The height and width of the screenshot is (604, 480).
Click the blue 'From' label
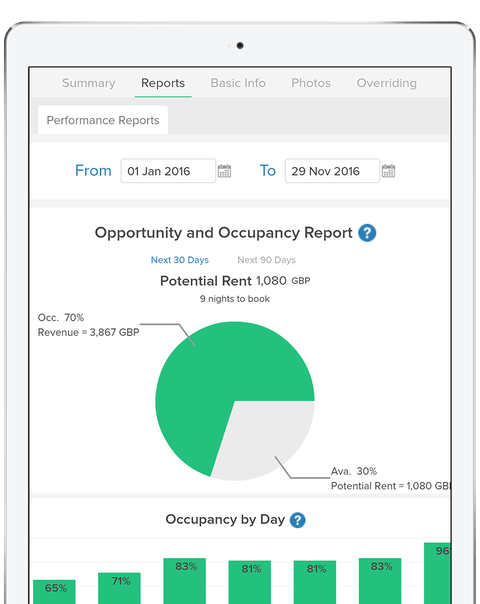click(x=93, y=171)
